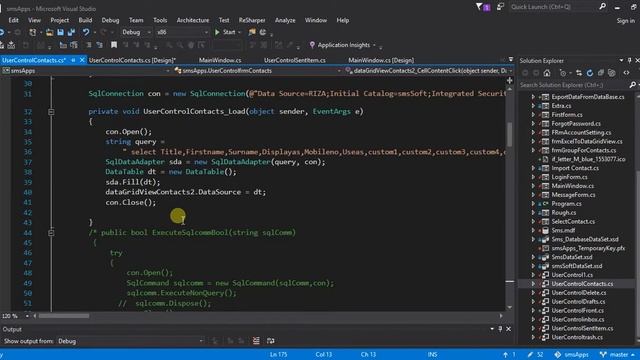Expand the LoginForm.cs tree node
Screen dimensions: 640x360
[x=533, y=177]
